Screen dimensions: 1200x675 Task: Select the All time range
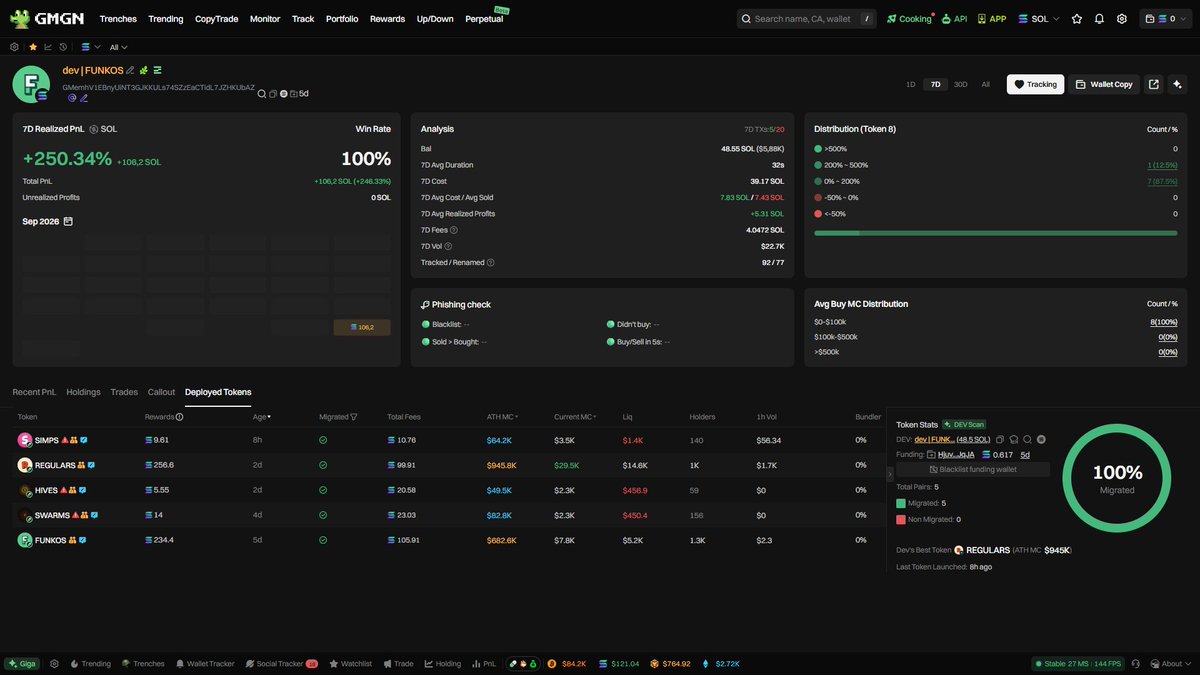985,84
